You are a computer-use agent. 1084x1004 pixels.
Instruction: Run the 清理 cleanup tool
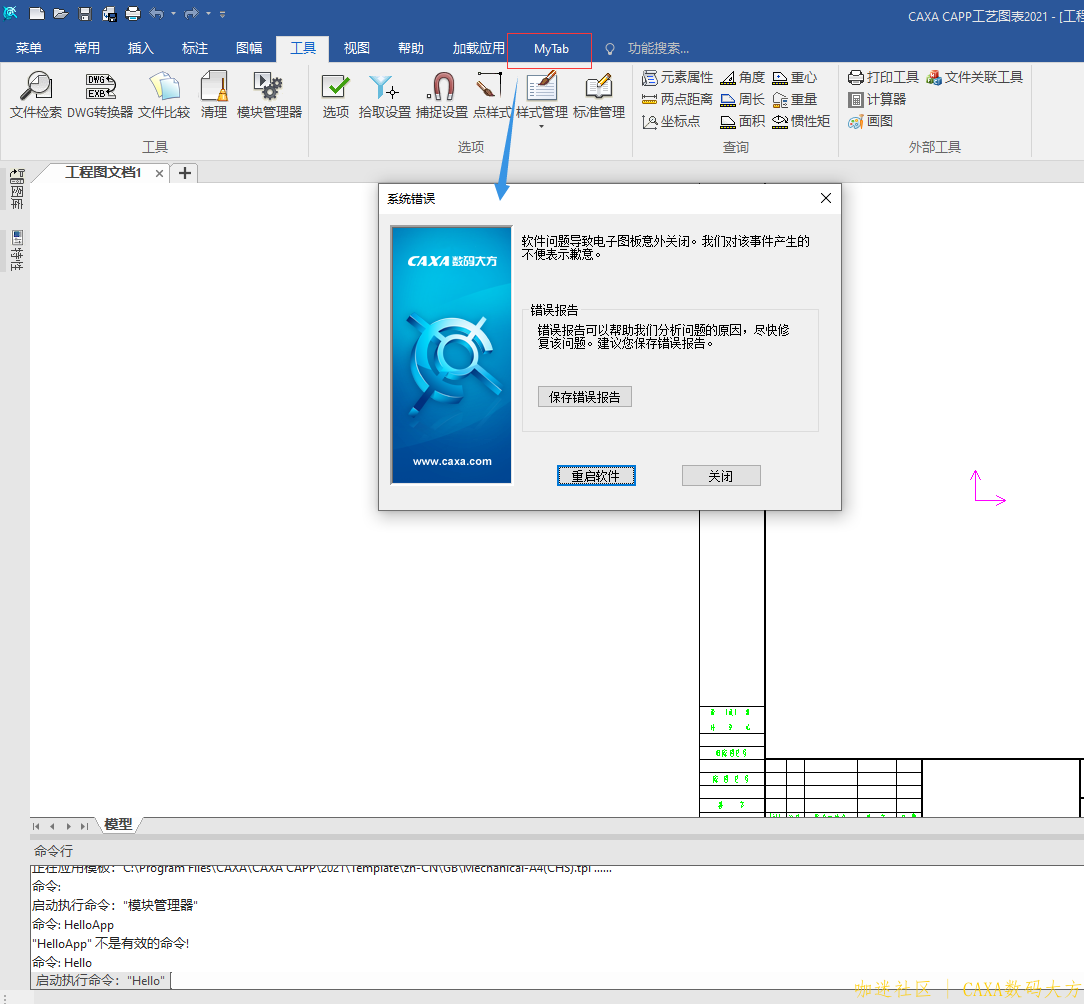214,95
